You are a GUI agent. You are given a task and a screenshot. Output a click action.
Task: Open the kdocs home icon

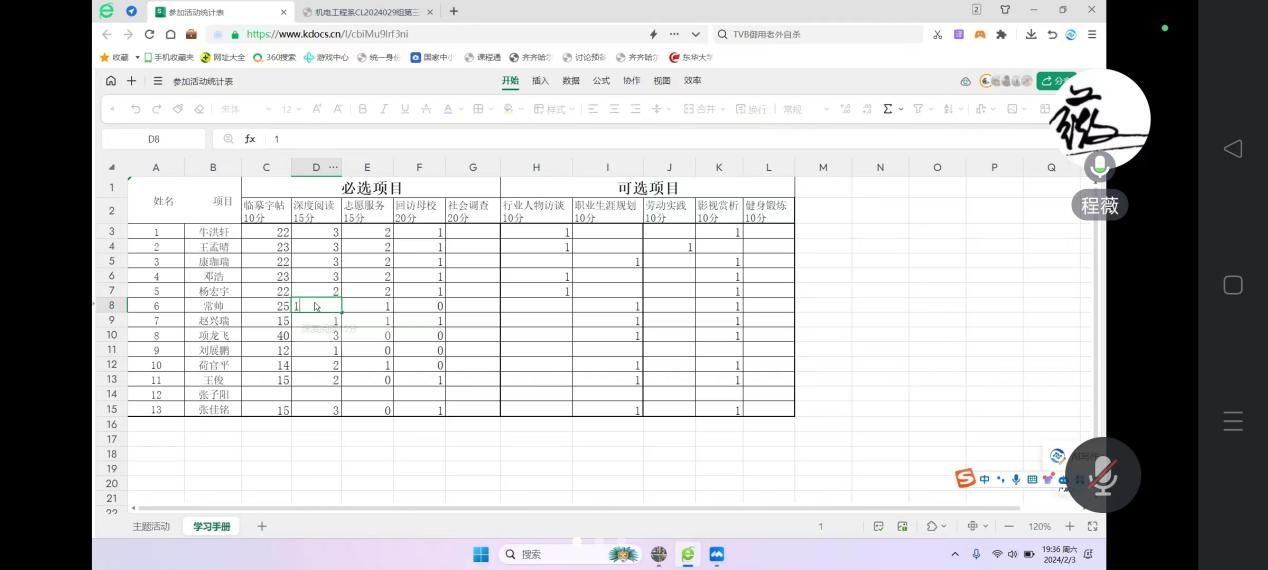click(x=111, y=81)
